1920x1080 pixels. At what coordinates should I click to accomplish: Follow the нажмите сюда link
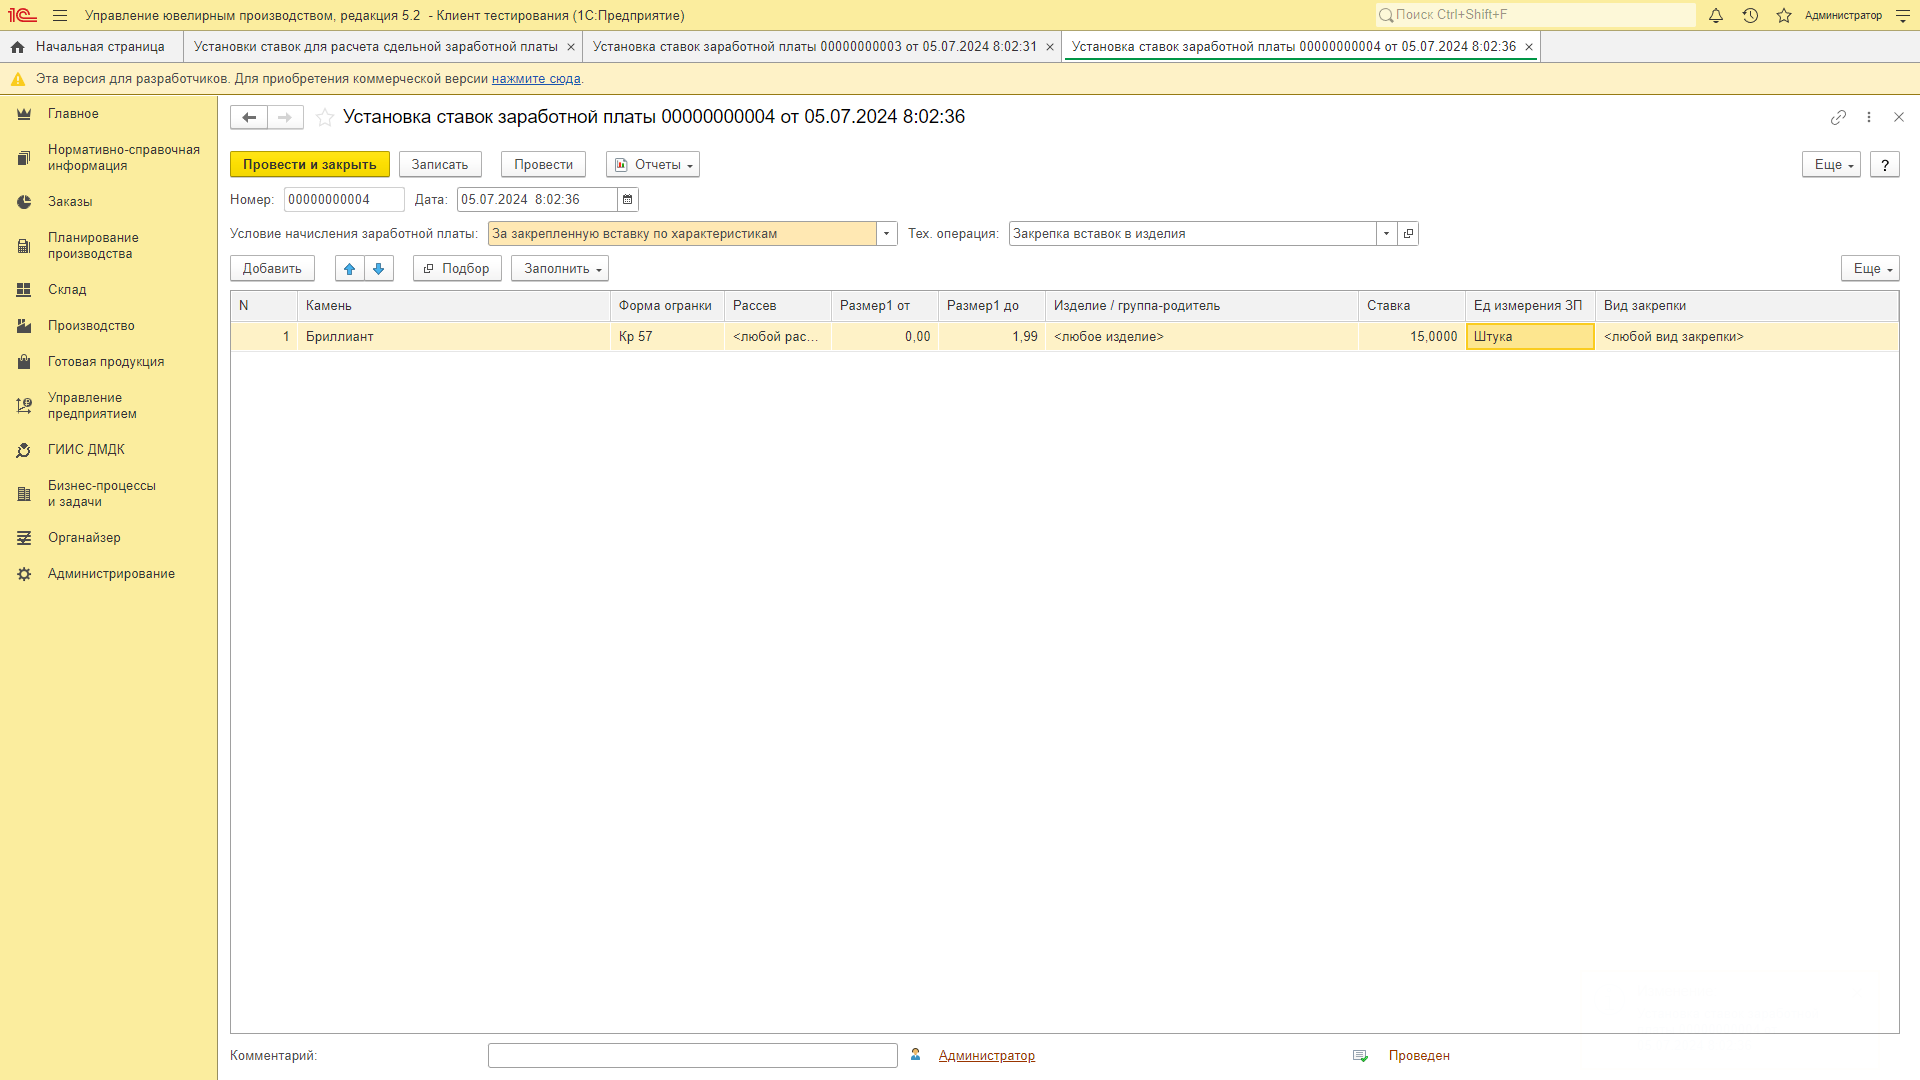(536, 79)
